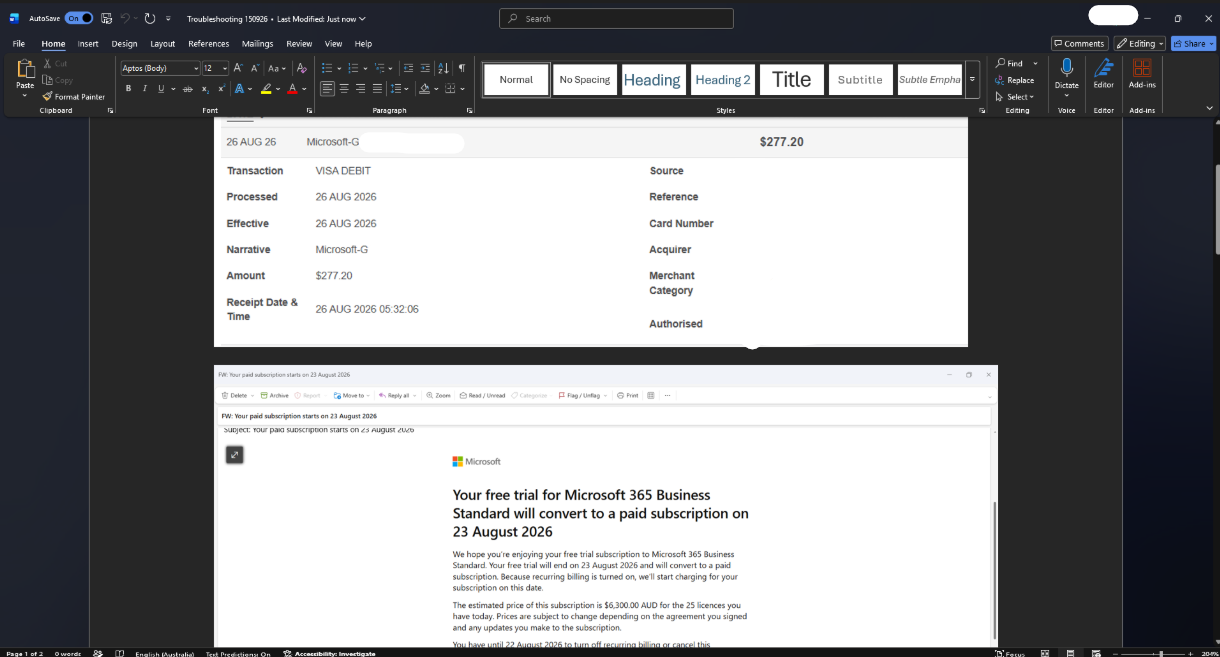Switch to the Layout tab
Screen dimensions: 1220x657
click(x=163, y=44)
